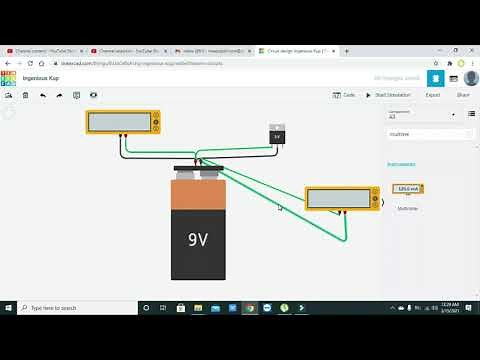Click the Instruments section heading

point(401,164)
